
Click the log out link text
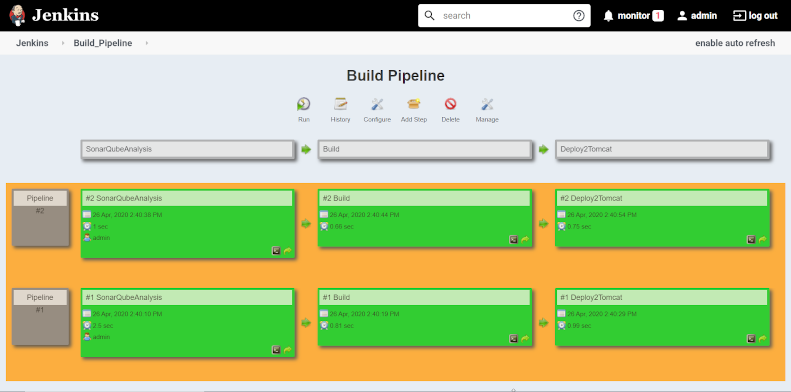click(x=763, y=16)
